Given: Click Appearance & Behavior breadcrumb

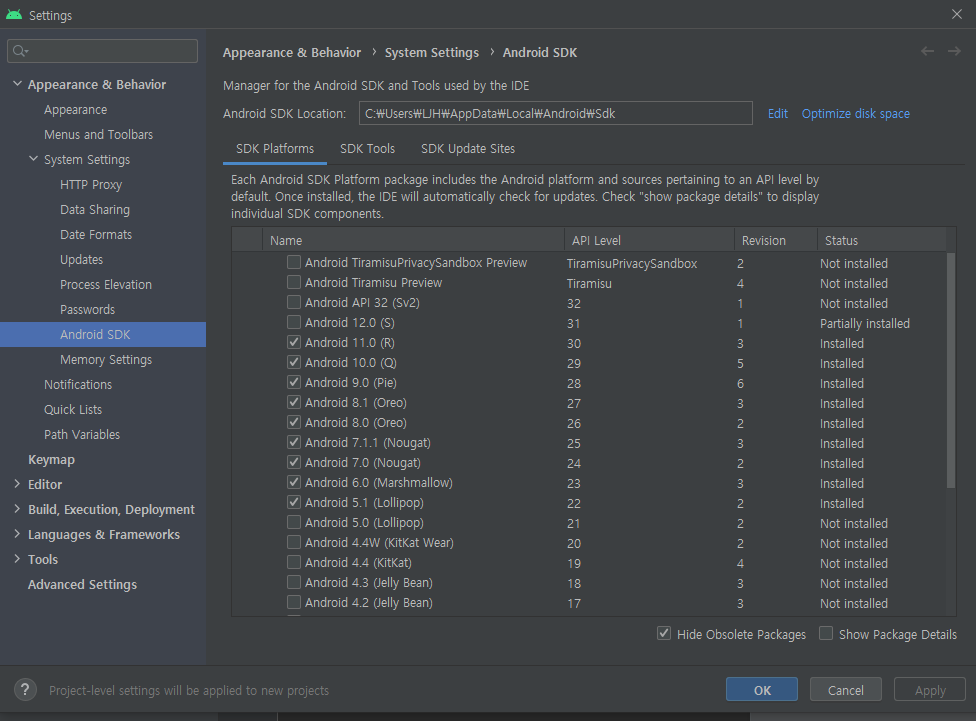Looking at the screenshot, I should pos(292,52).
